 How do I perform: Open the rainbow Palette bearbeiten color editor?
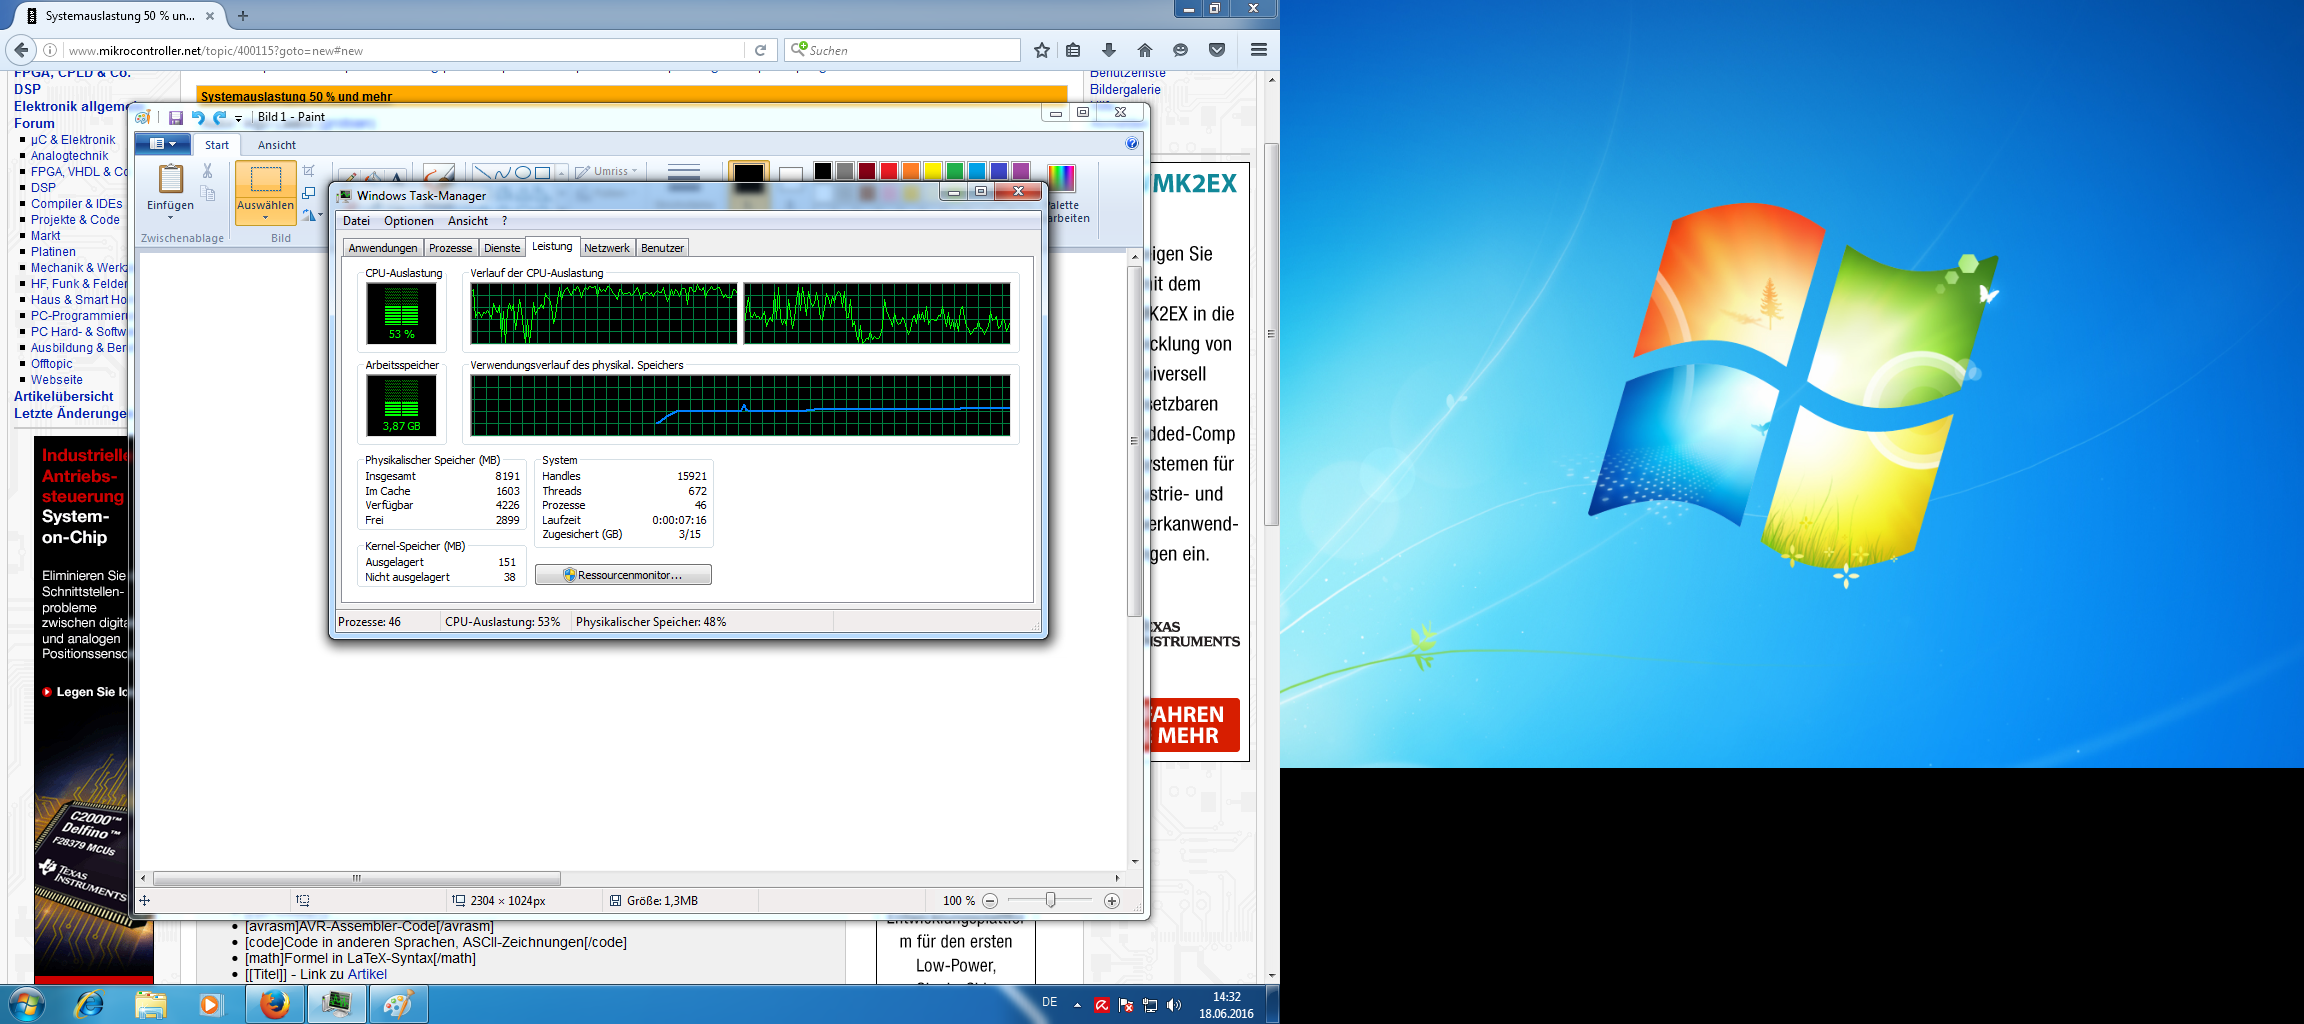(x=1061, y=177)
